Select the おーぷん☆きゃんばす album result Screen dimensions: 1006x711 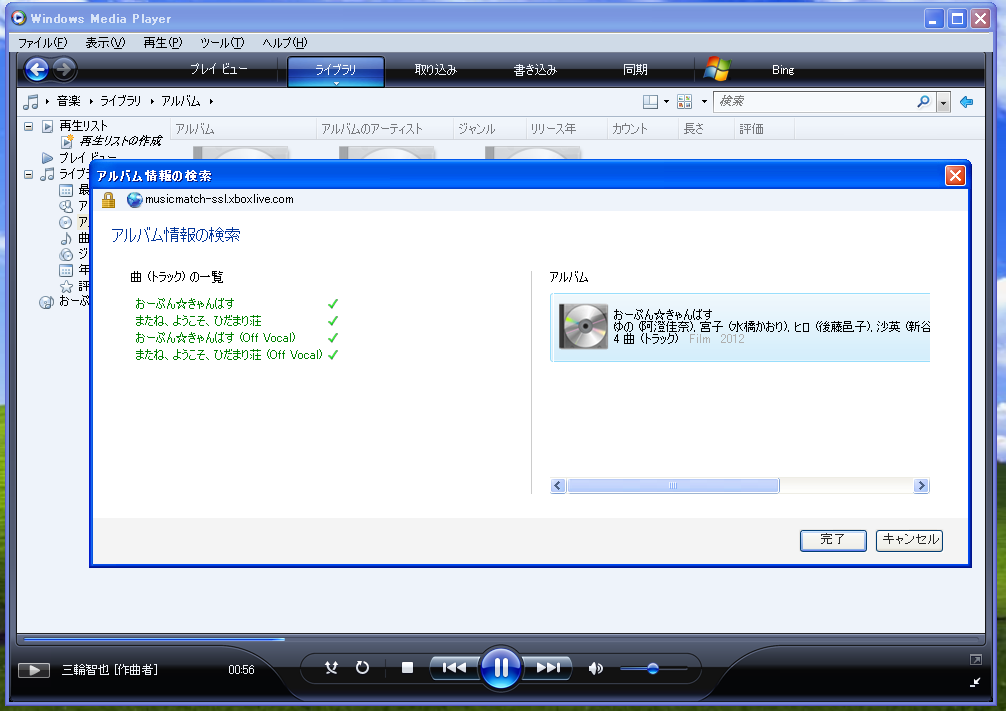click(x=740, y=326)
